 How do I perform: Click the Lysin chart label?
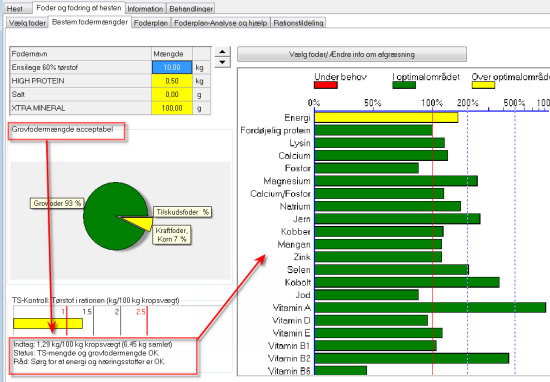click(300, 143)
